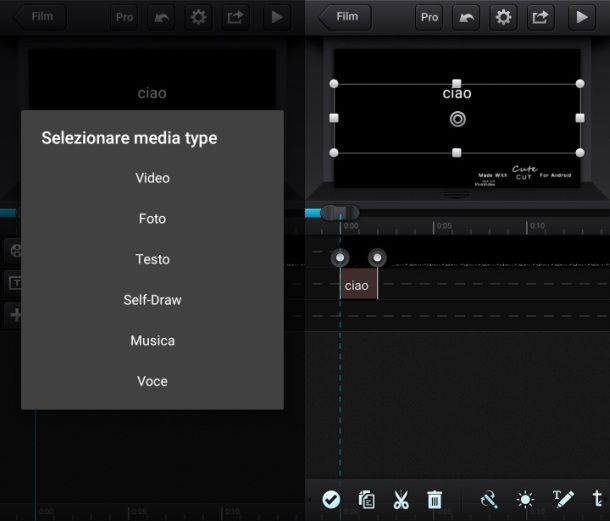Play the movie in right panel

[582, 17]
